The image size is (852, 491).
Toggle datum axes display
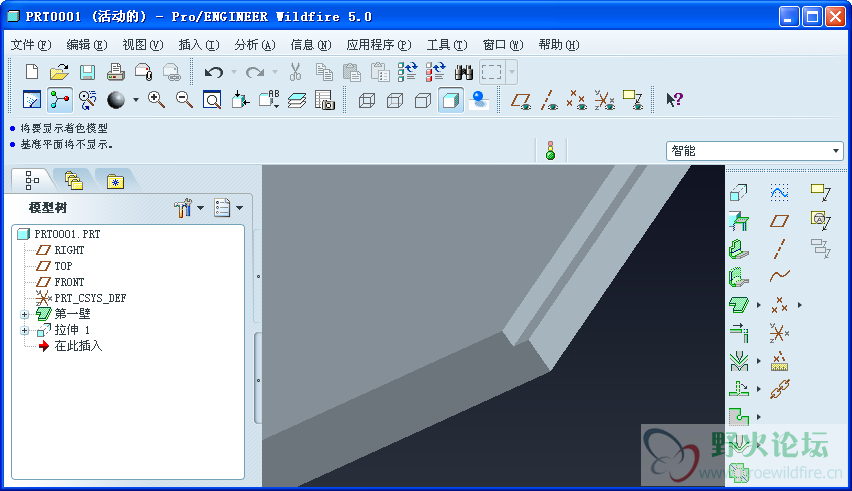pos(549,100)
